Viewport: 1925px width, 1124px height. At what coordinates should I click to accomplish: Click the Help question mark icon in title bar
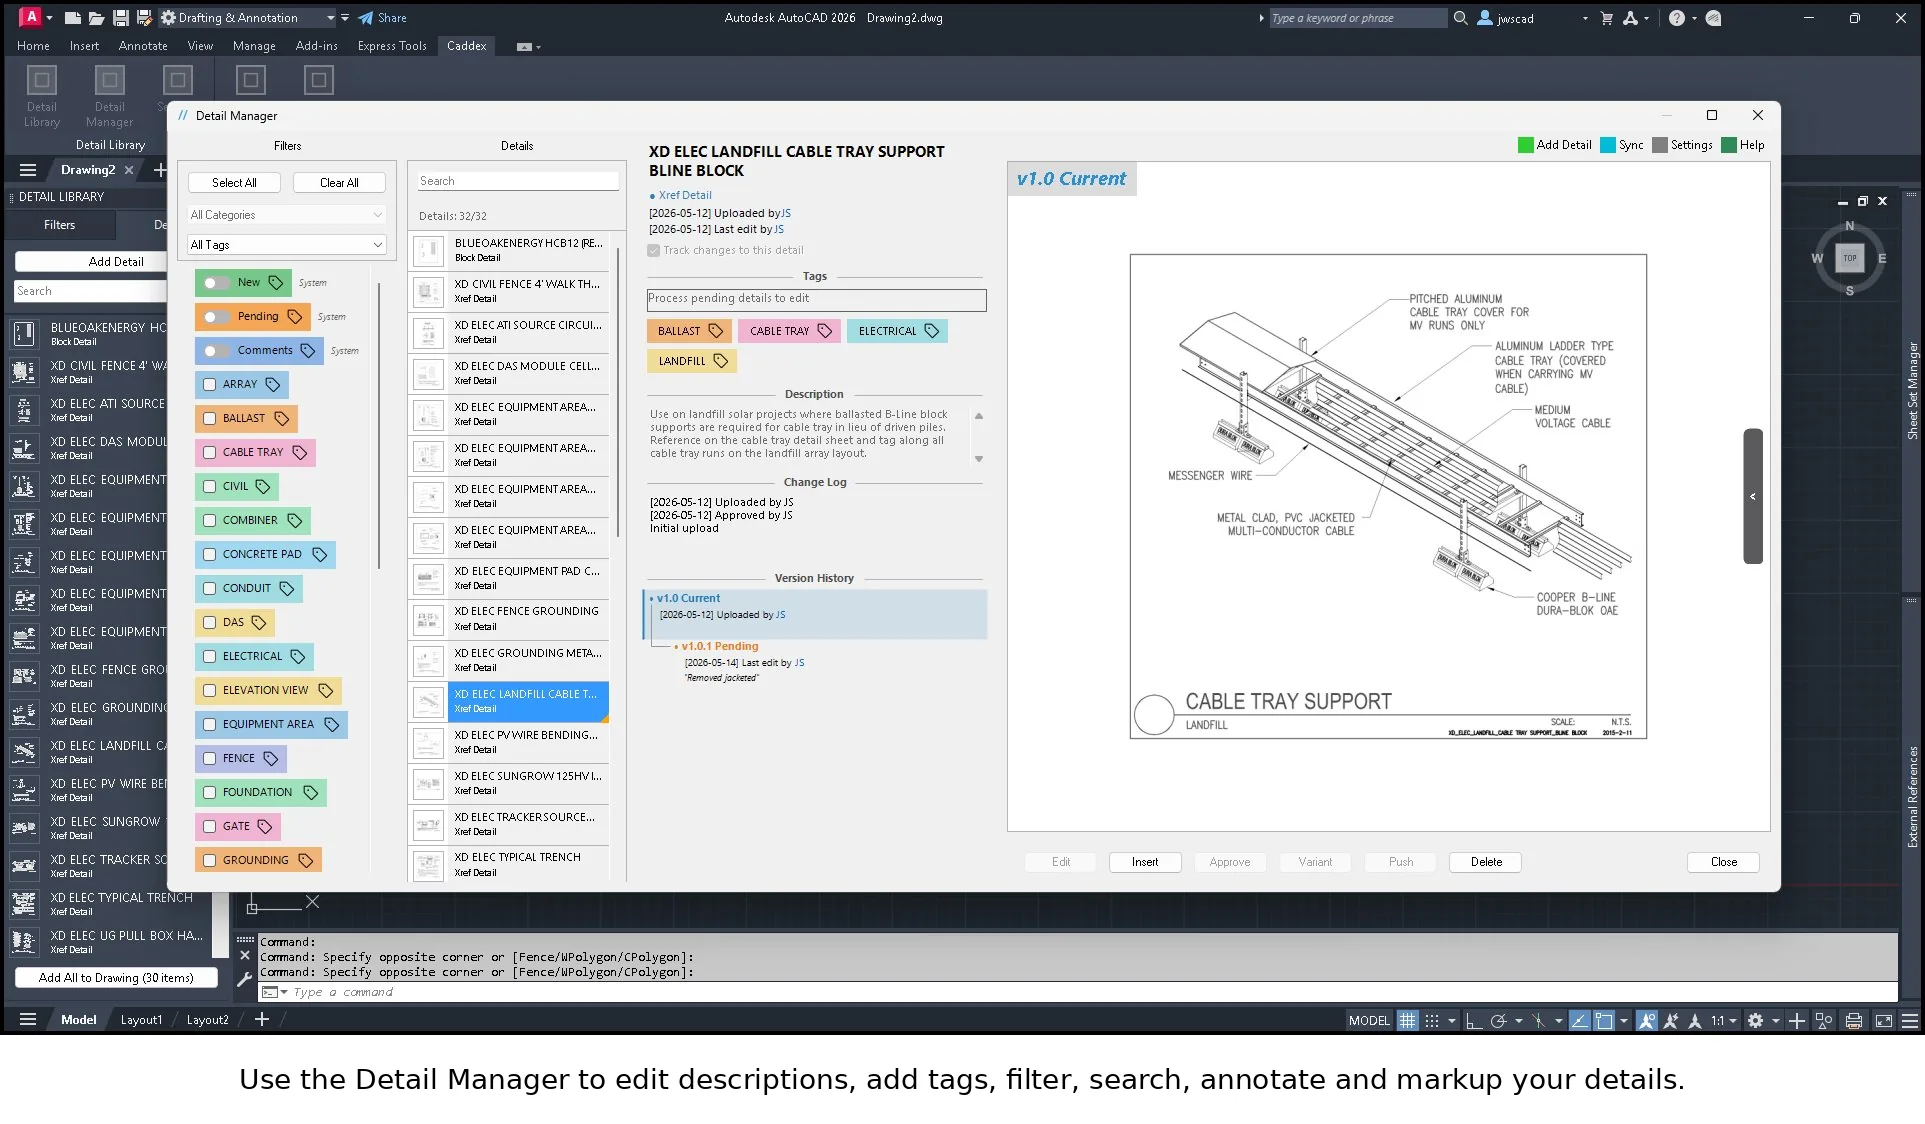(x=1677, y=18)
